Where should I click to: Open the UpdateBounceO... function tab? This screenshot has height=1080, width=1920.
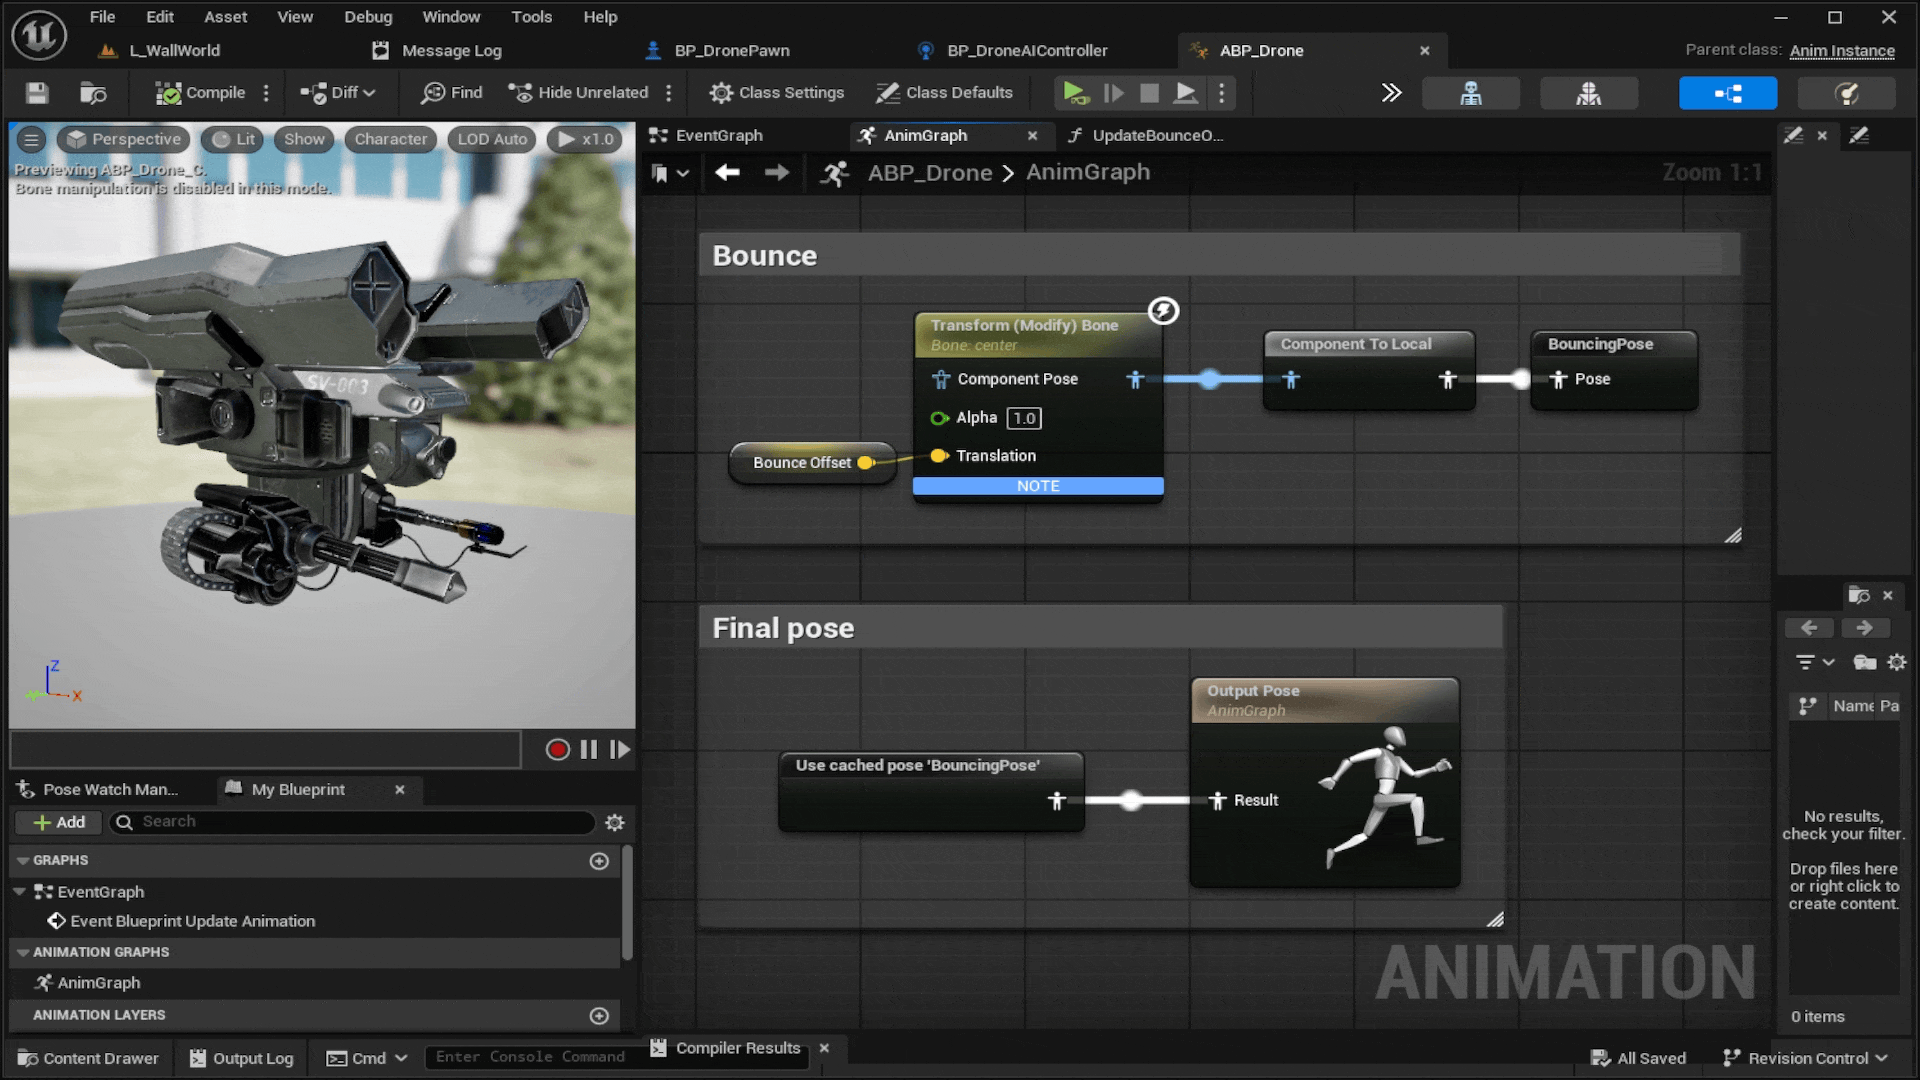point(1146,135)
